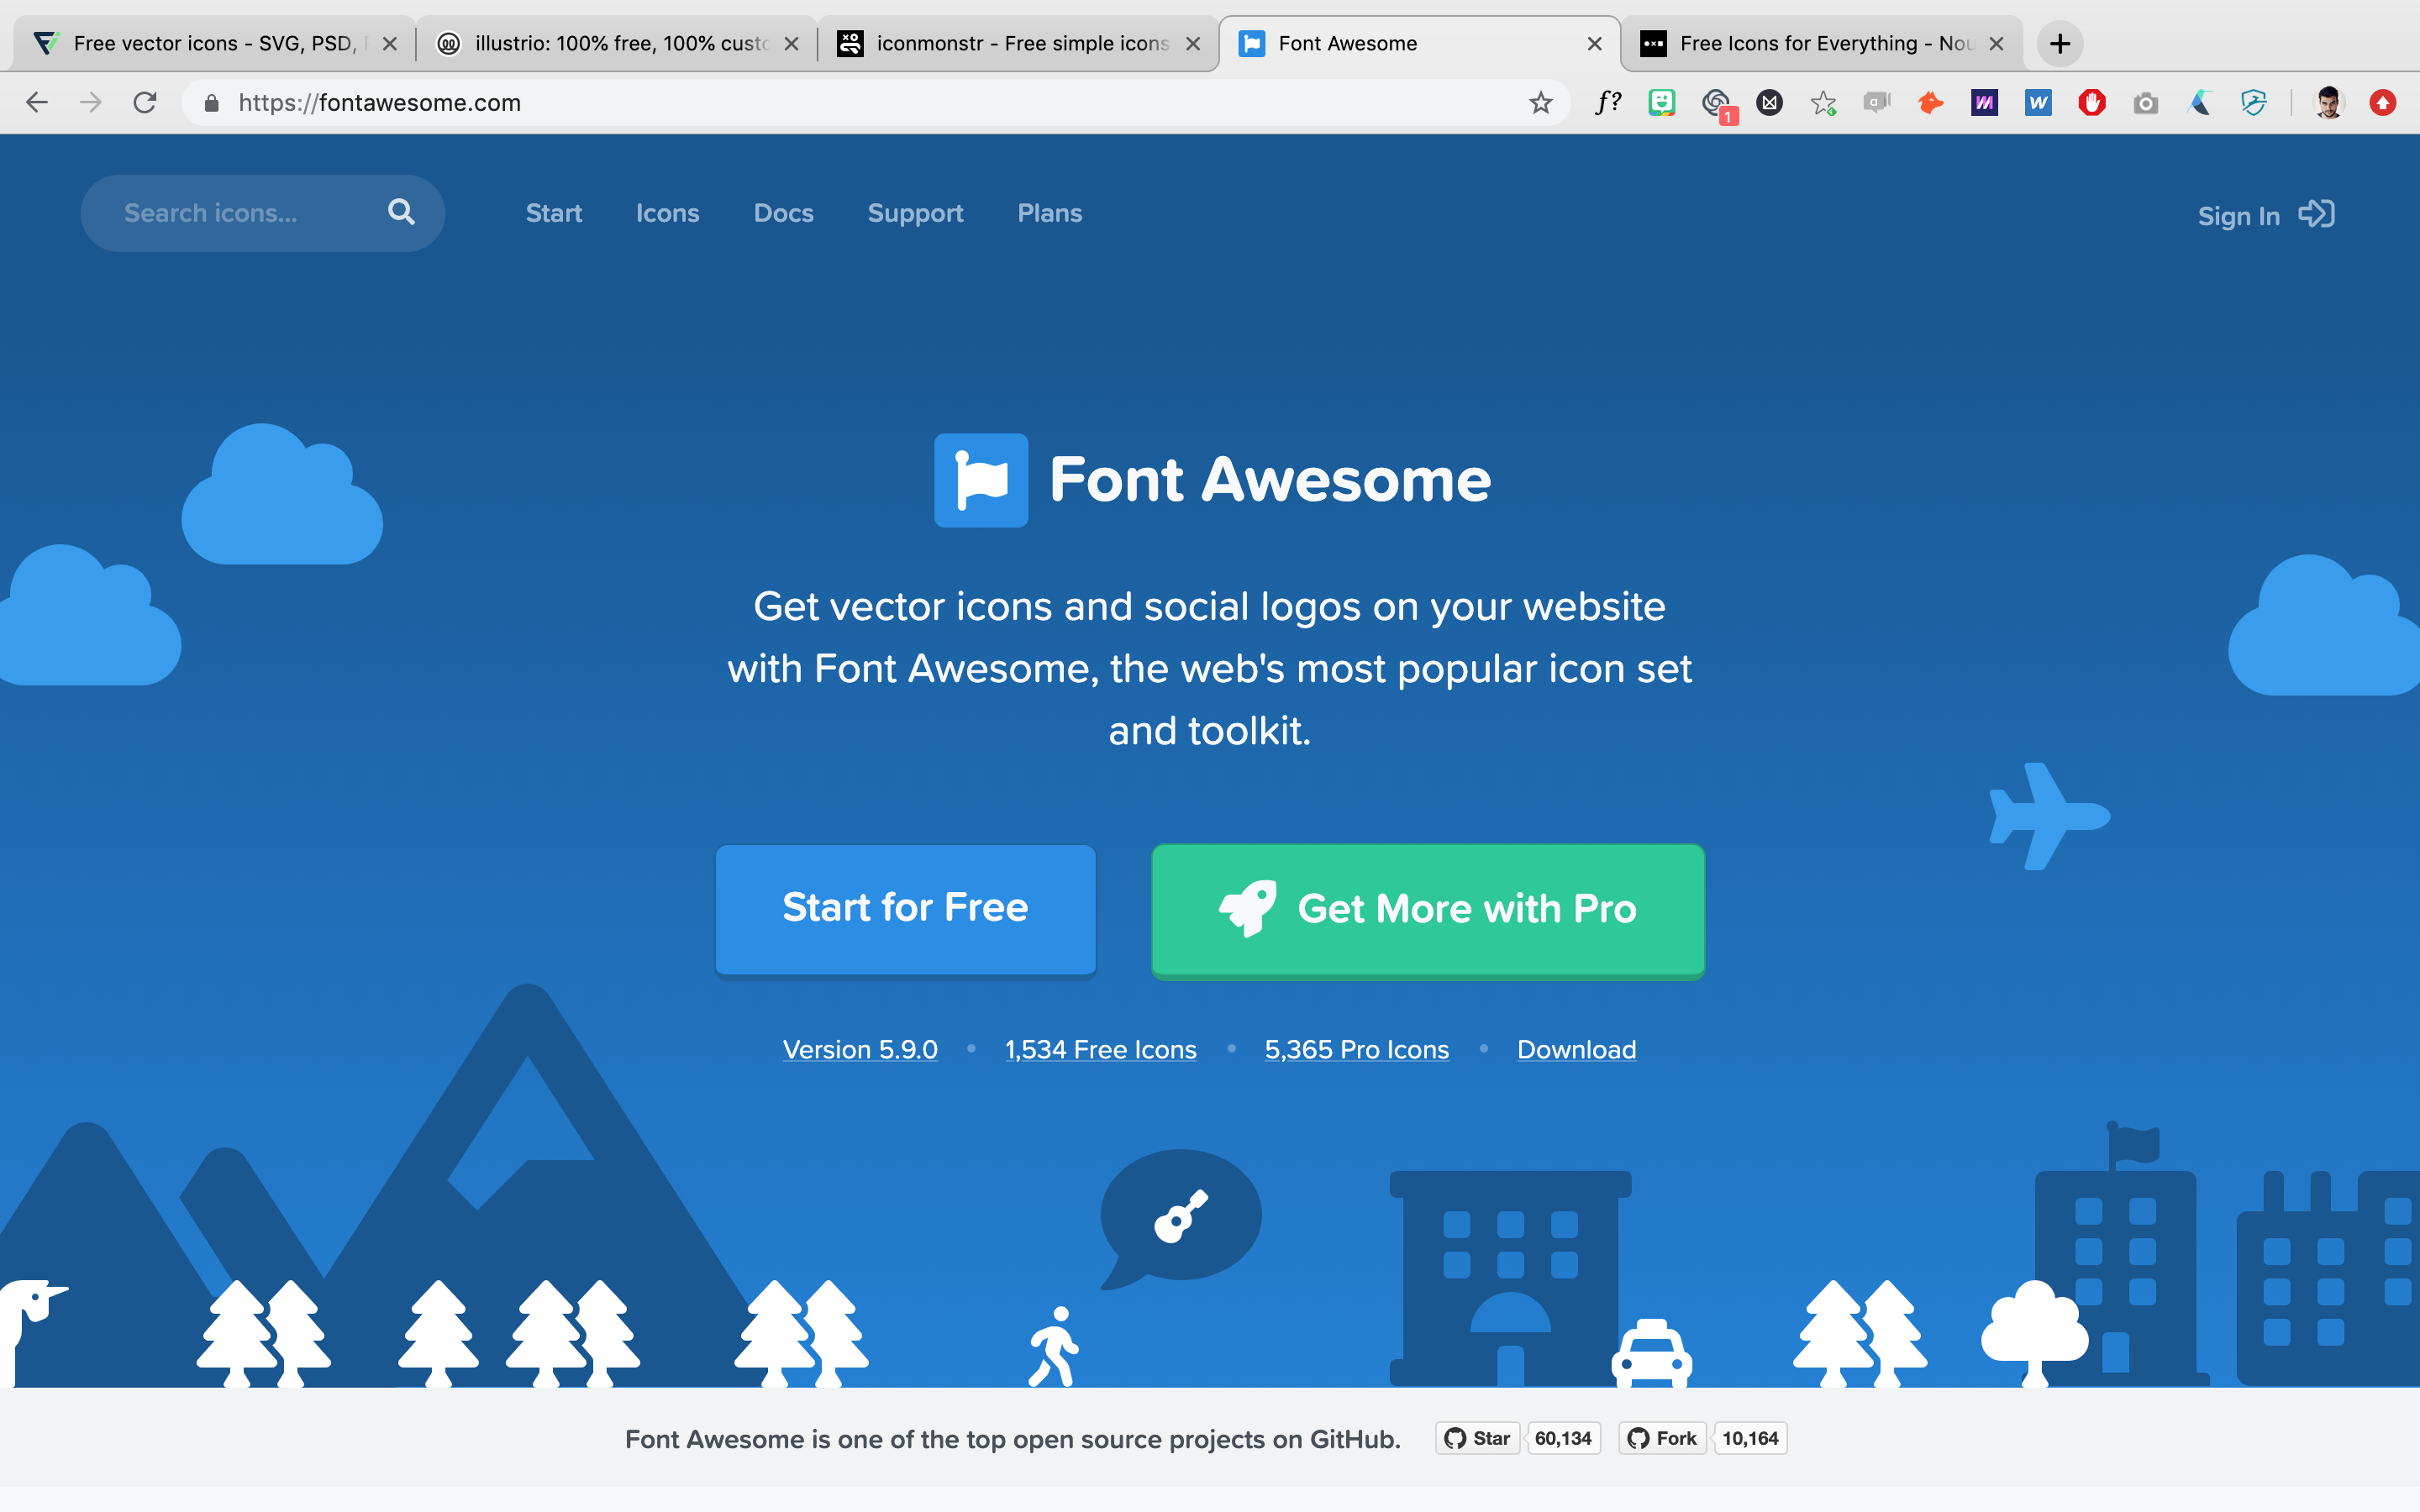
Task: Click the Sign In arrow icon
Action: pyautogui.click(x=2316, y=214)
